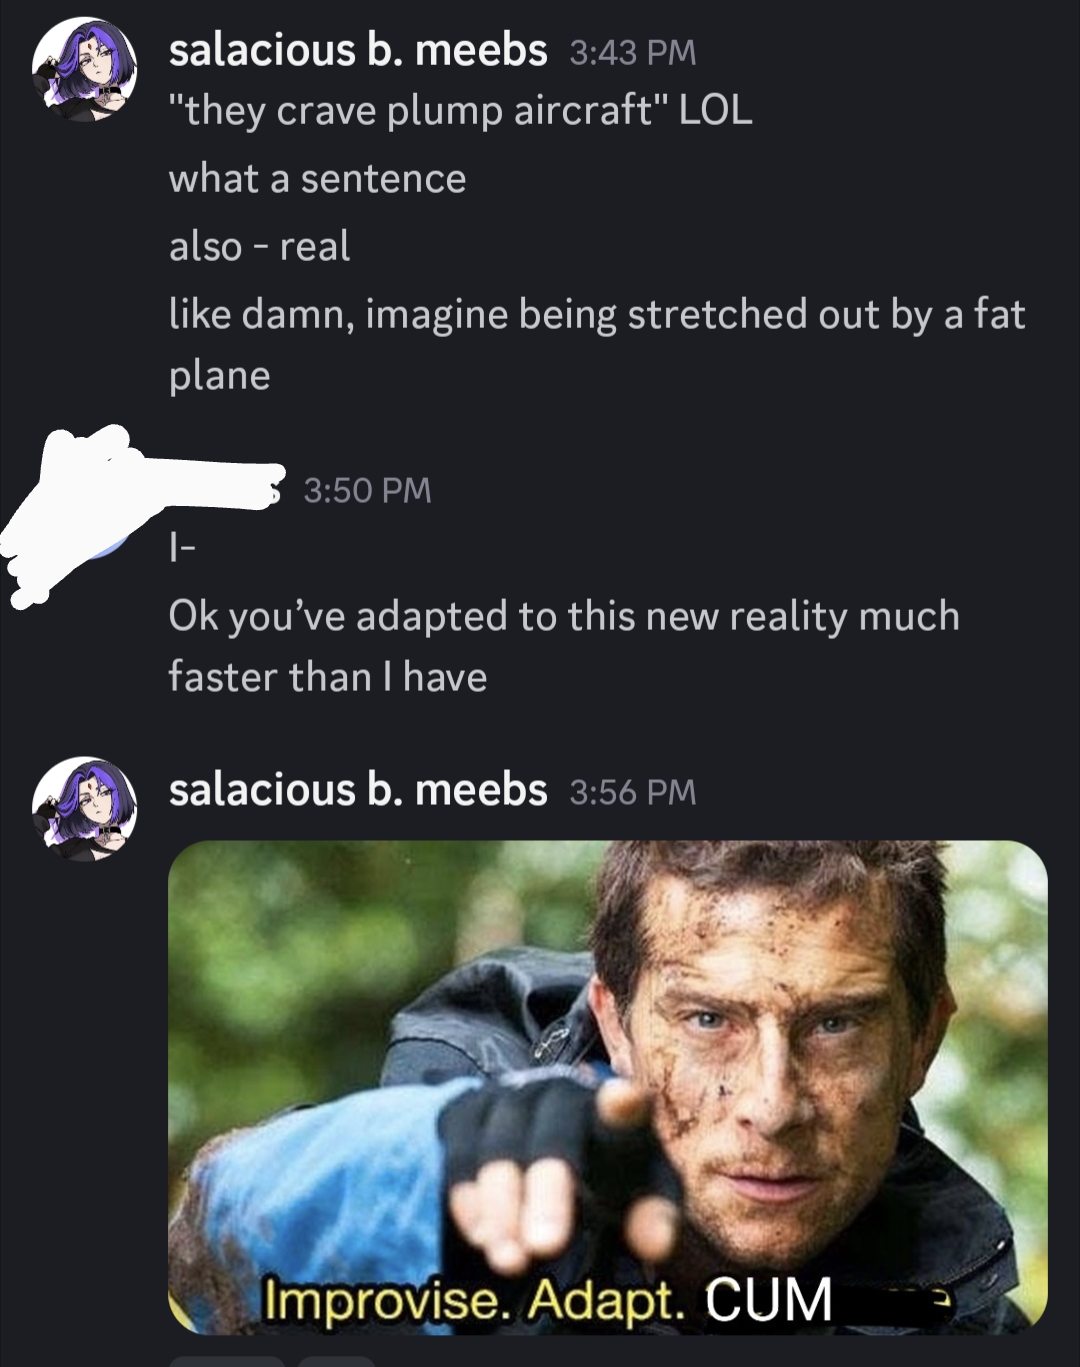Image resolution: width=1080 pixels, height=1367 pixels.
Task: Select the "they crave plump aircraft" message
Action: 460,110
